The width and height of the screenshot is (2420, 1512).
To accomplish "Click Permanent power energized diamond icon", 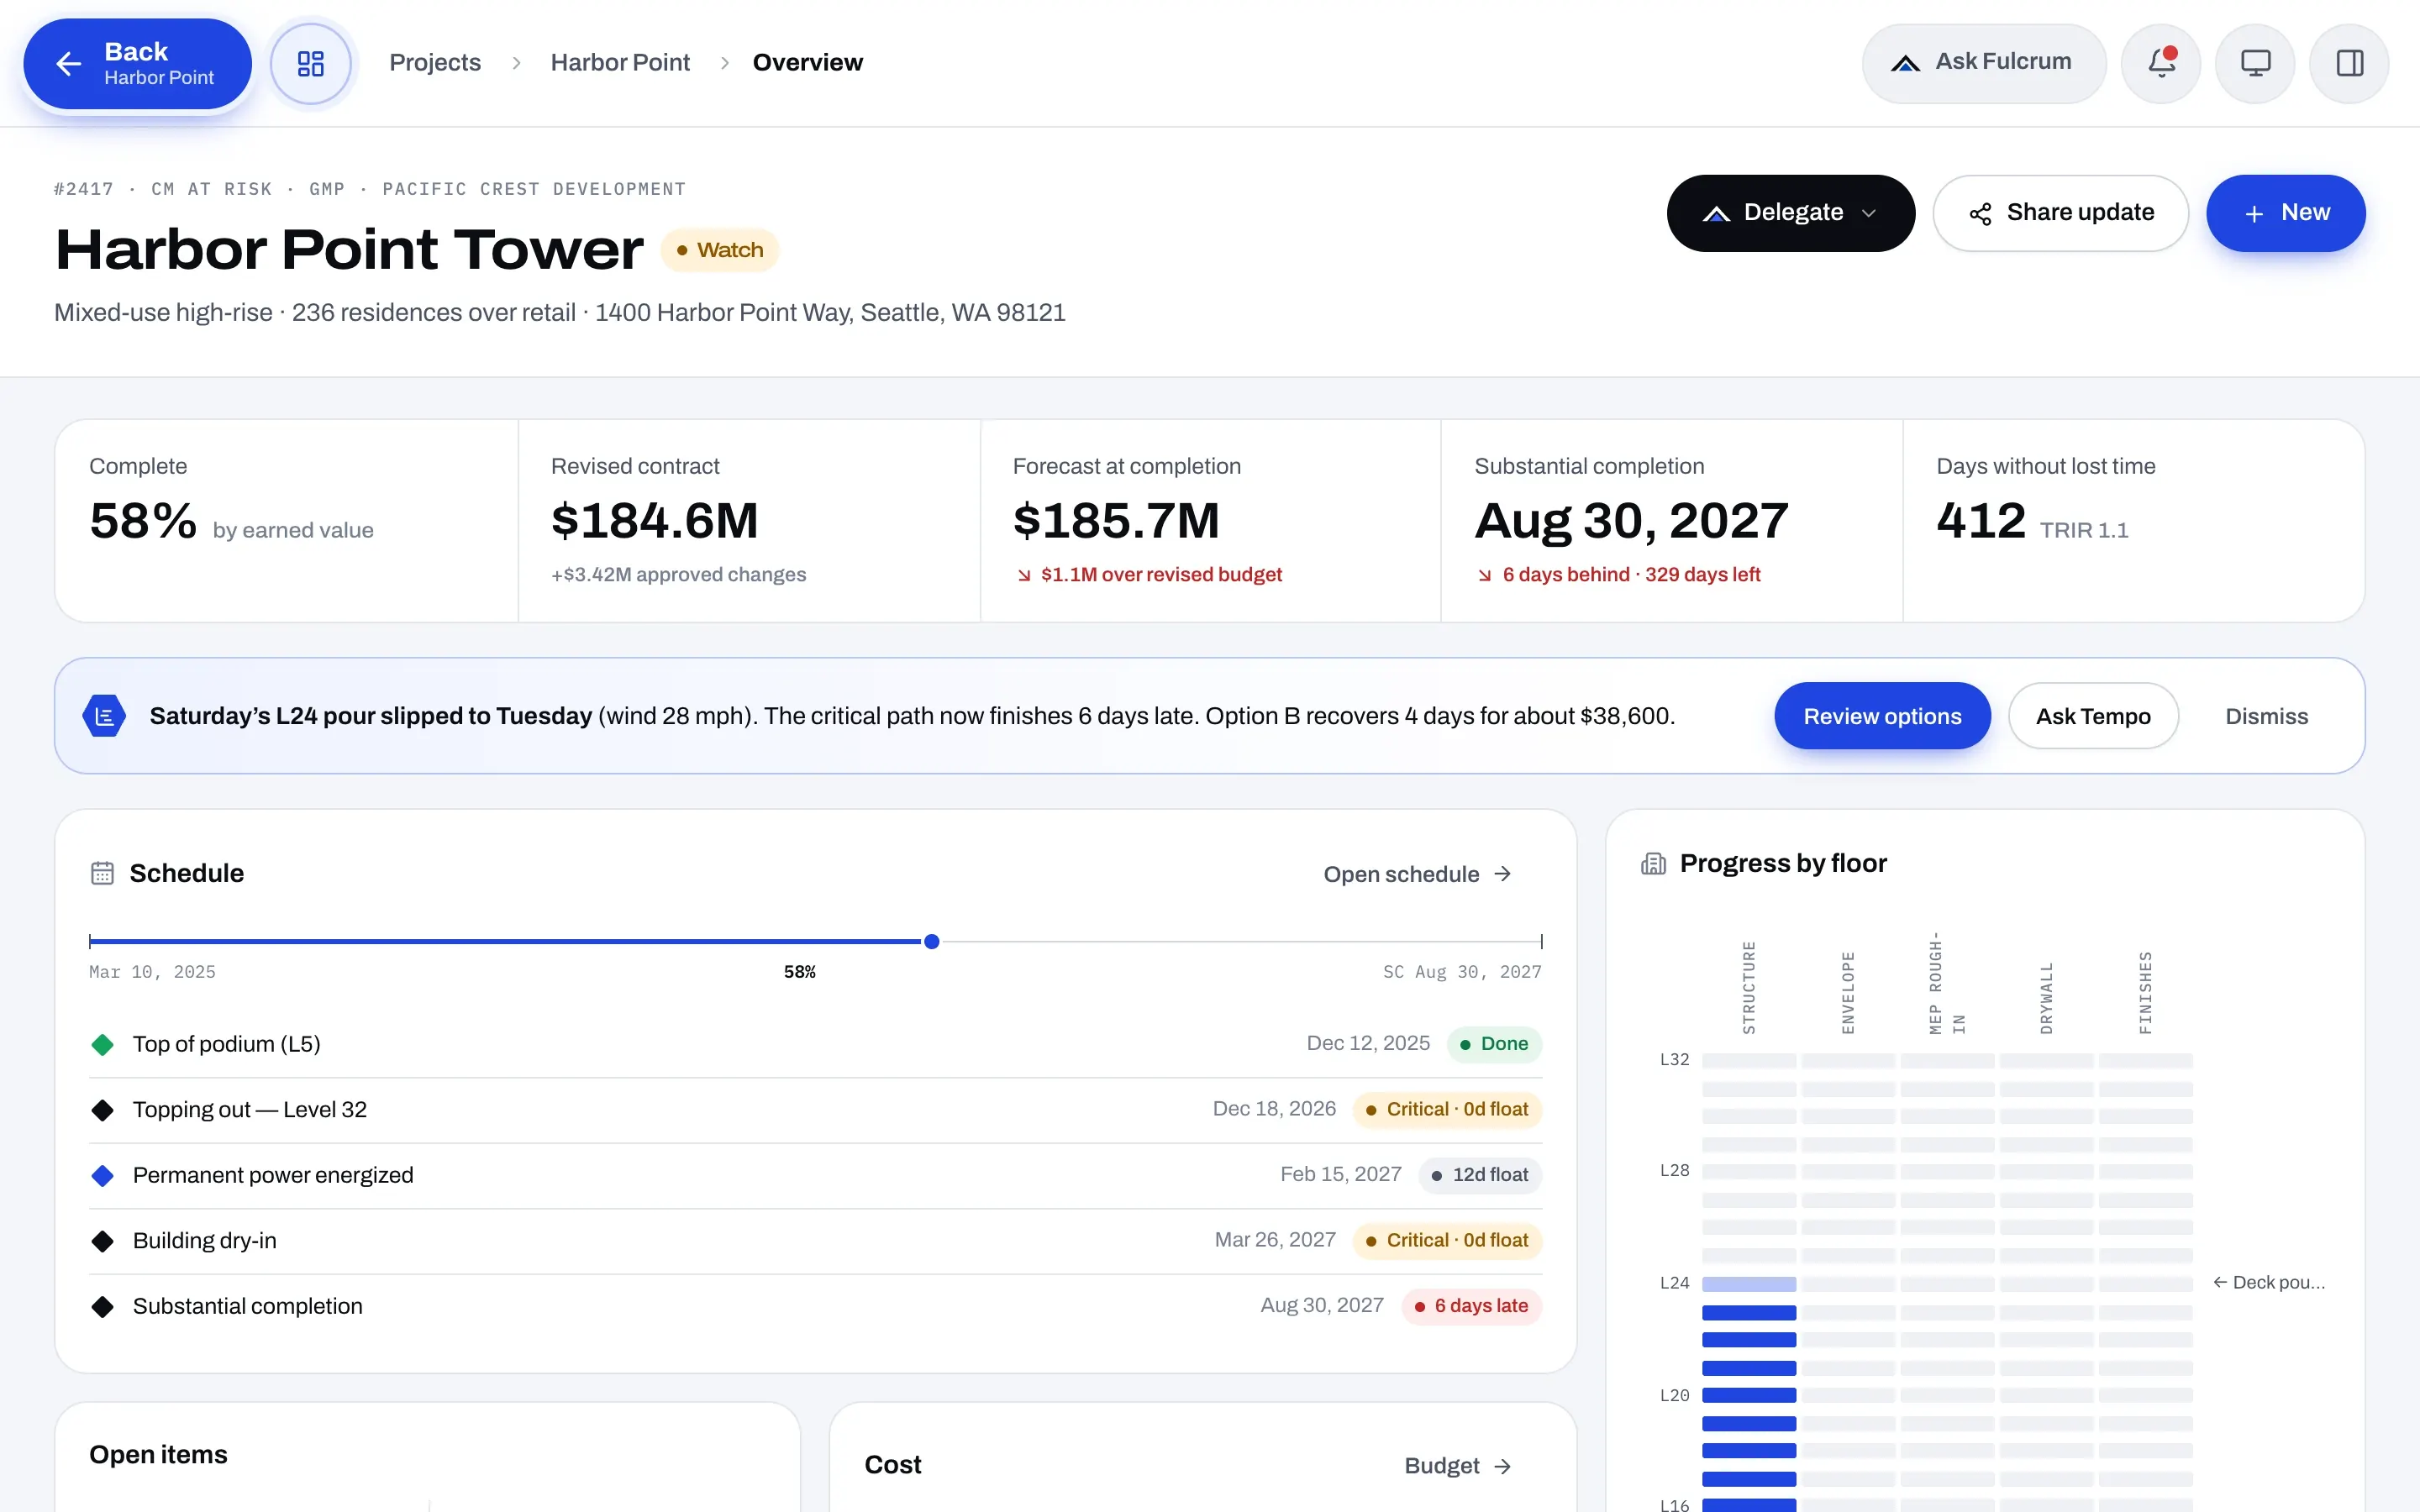I will tap(102, 1176).
